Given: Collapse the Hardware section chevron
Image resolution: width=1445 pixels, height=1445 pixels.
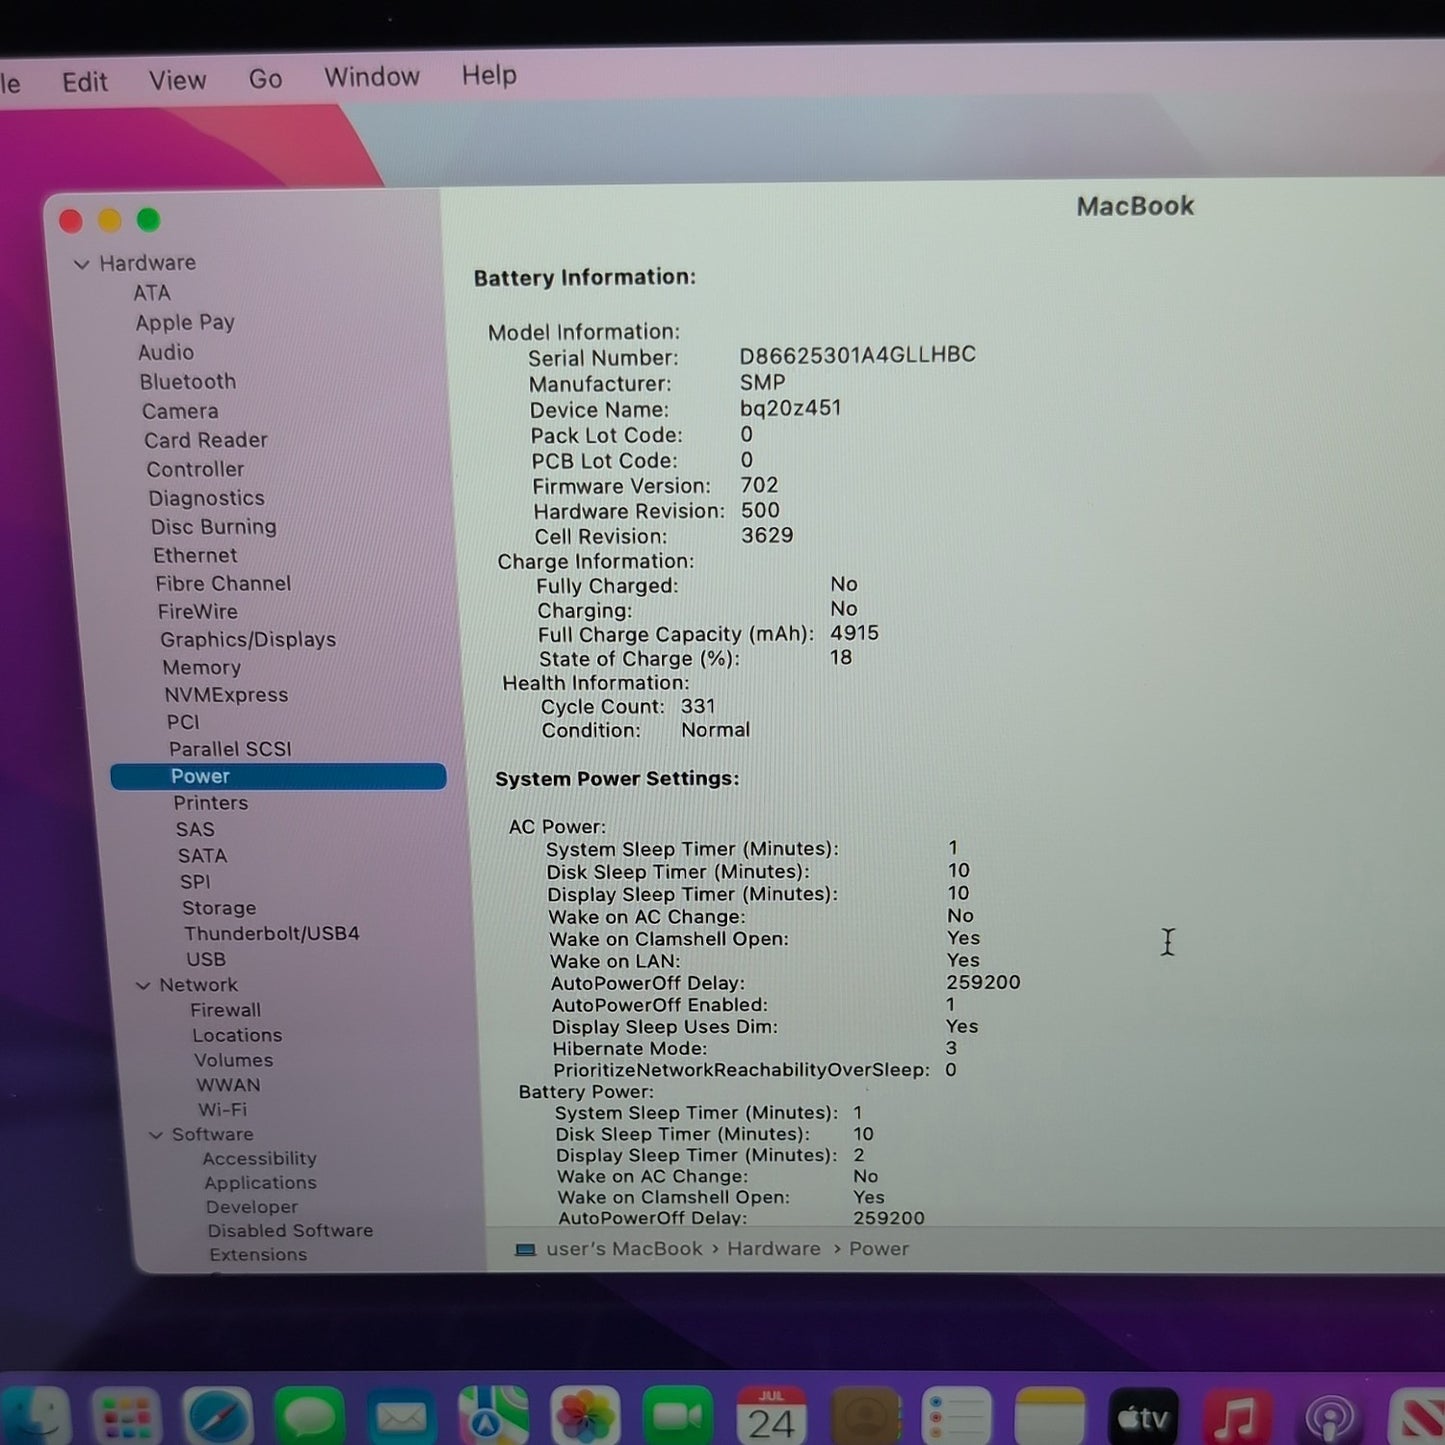Looking at the screenshot, I should point(82,264).
